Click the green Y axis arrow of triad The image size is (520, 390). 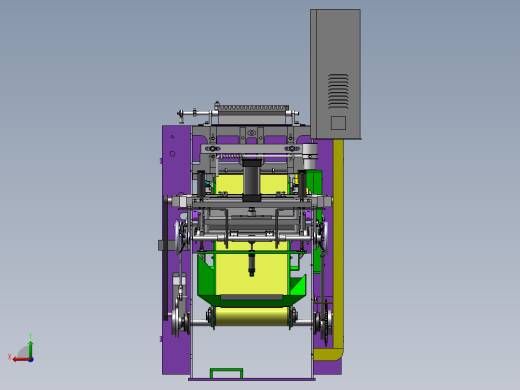[30, 349]
